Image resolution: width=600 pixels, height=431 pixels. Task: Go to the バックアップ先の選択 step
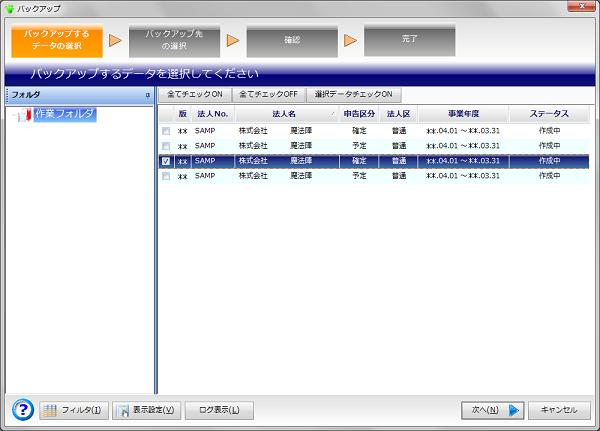pyautogui.click(x=174, y=40)
